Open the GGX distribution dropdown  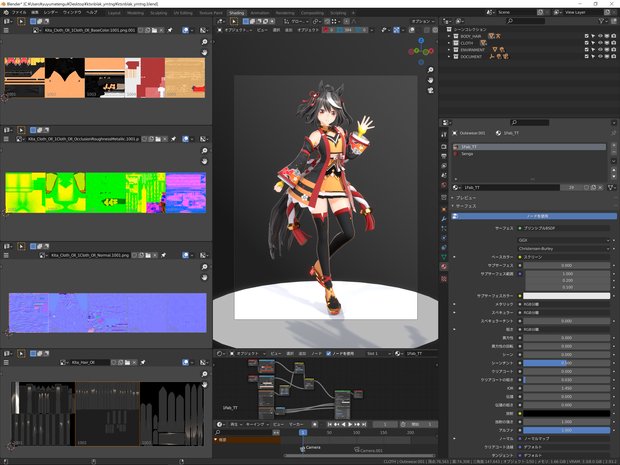tap(564, 240)
